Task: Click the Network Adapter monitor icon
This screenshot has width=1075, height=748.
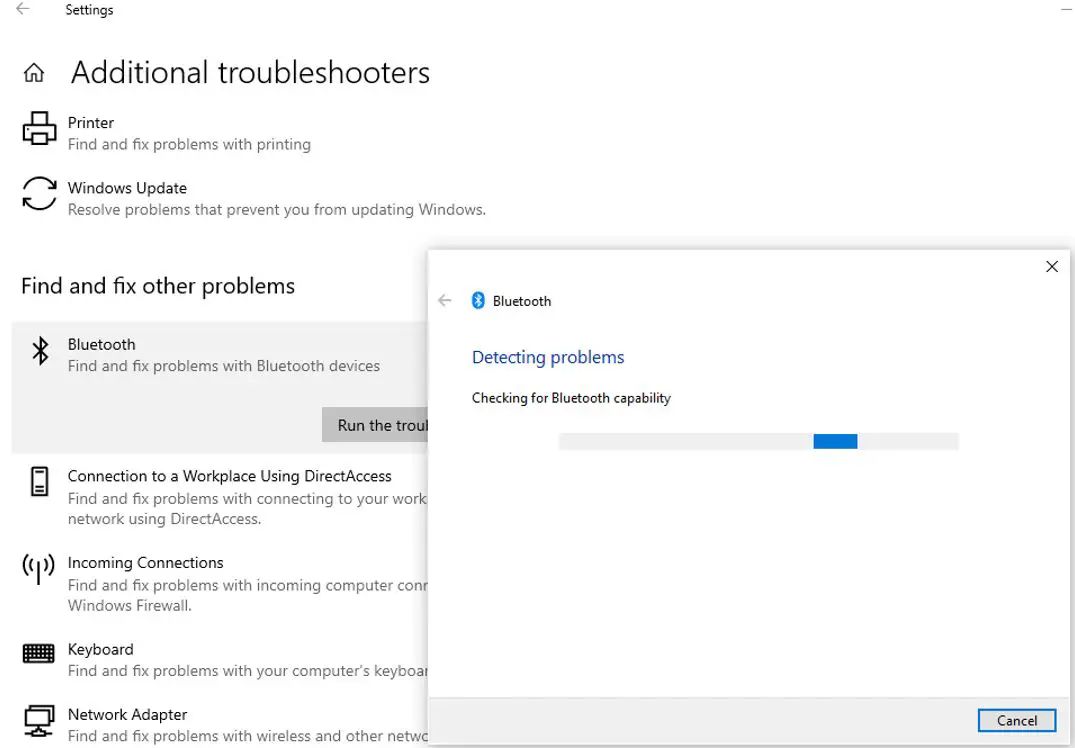Action: [x=39, y=721]
